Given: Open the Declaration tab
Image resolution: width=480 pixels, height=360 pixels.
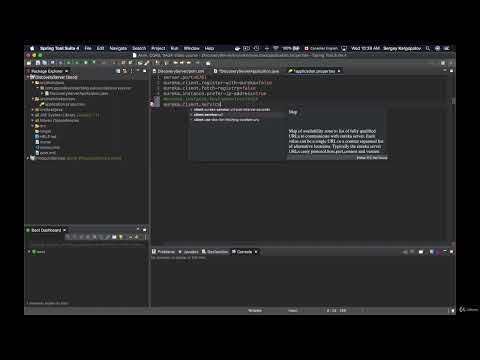Looking at the screenshot, I should tap(215, 252).
